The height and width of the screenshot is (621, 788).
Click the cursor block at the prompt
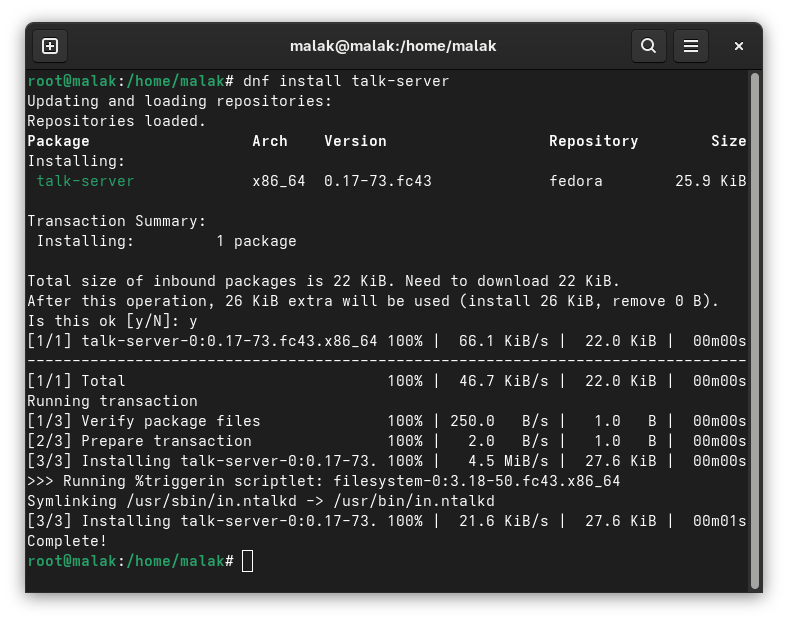247,561
